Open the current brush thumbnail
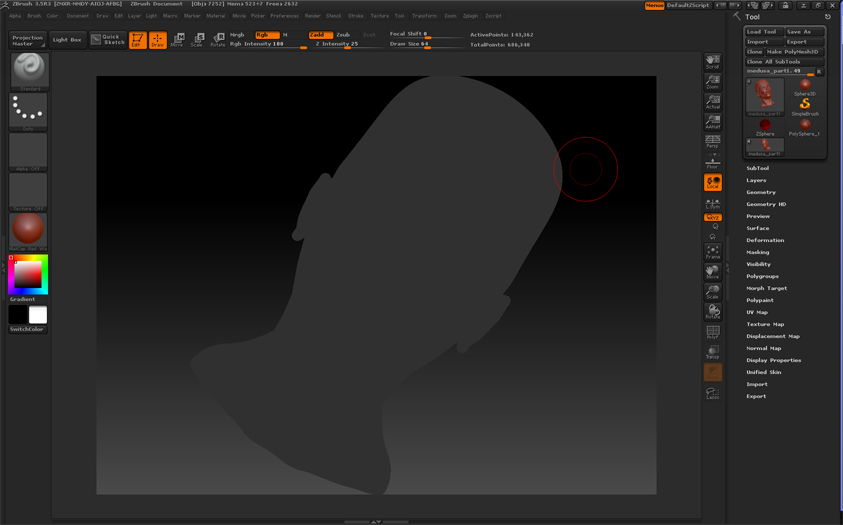 [x=29, y=71]
